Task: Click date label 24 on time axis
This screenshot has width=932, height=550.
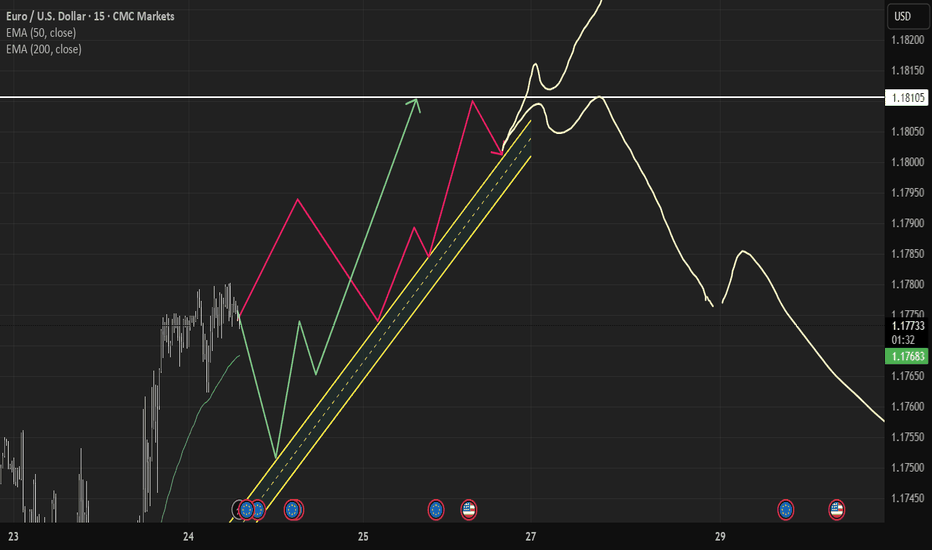Action: point(188,536)
